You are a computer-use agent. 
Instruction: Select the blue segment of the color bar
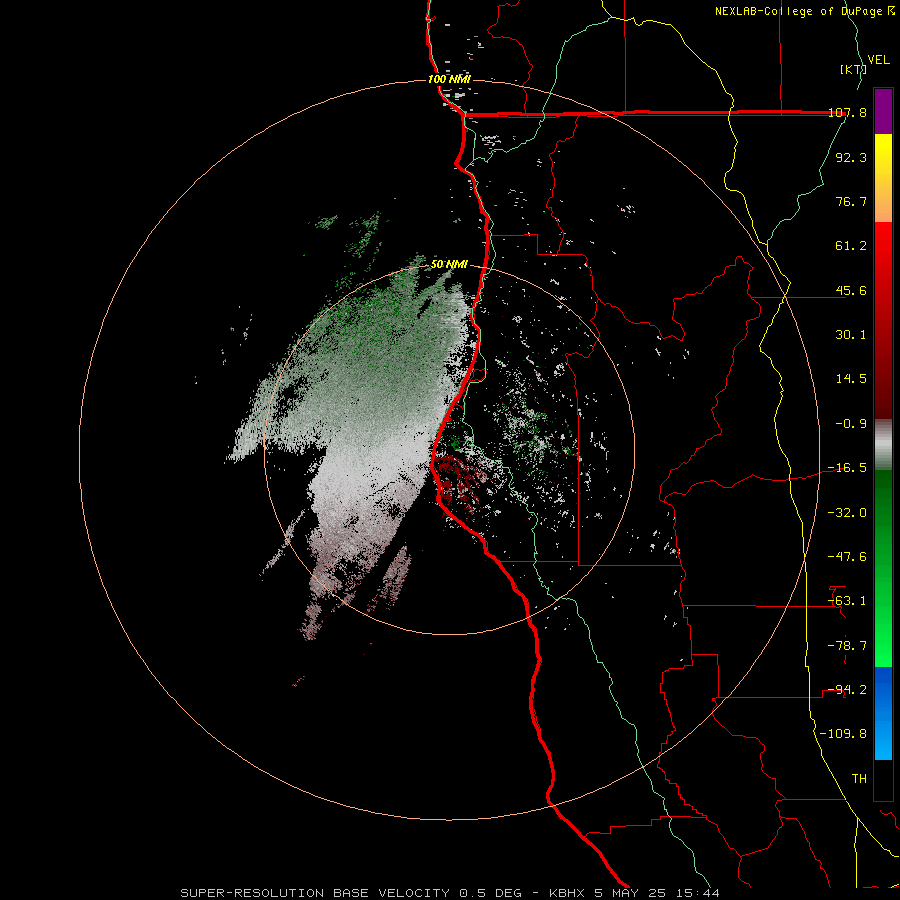pos(883,713)
